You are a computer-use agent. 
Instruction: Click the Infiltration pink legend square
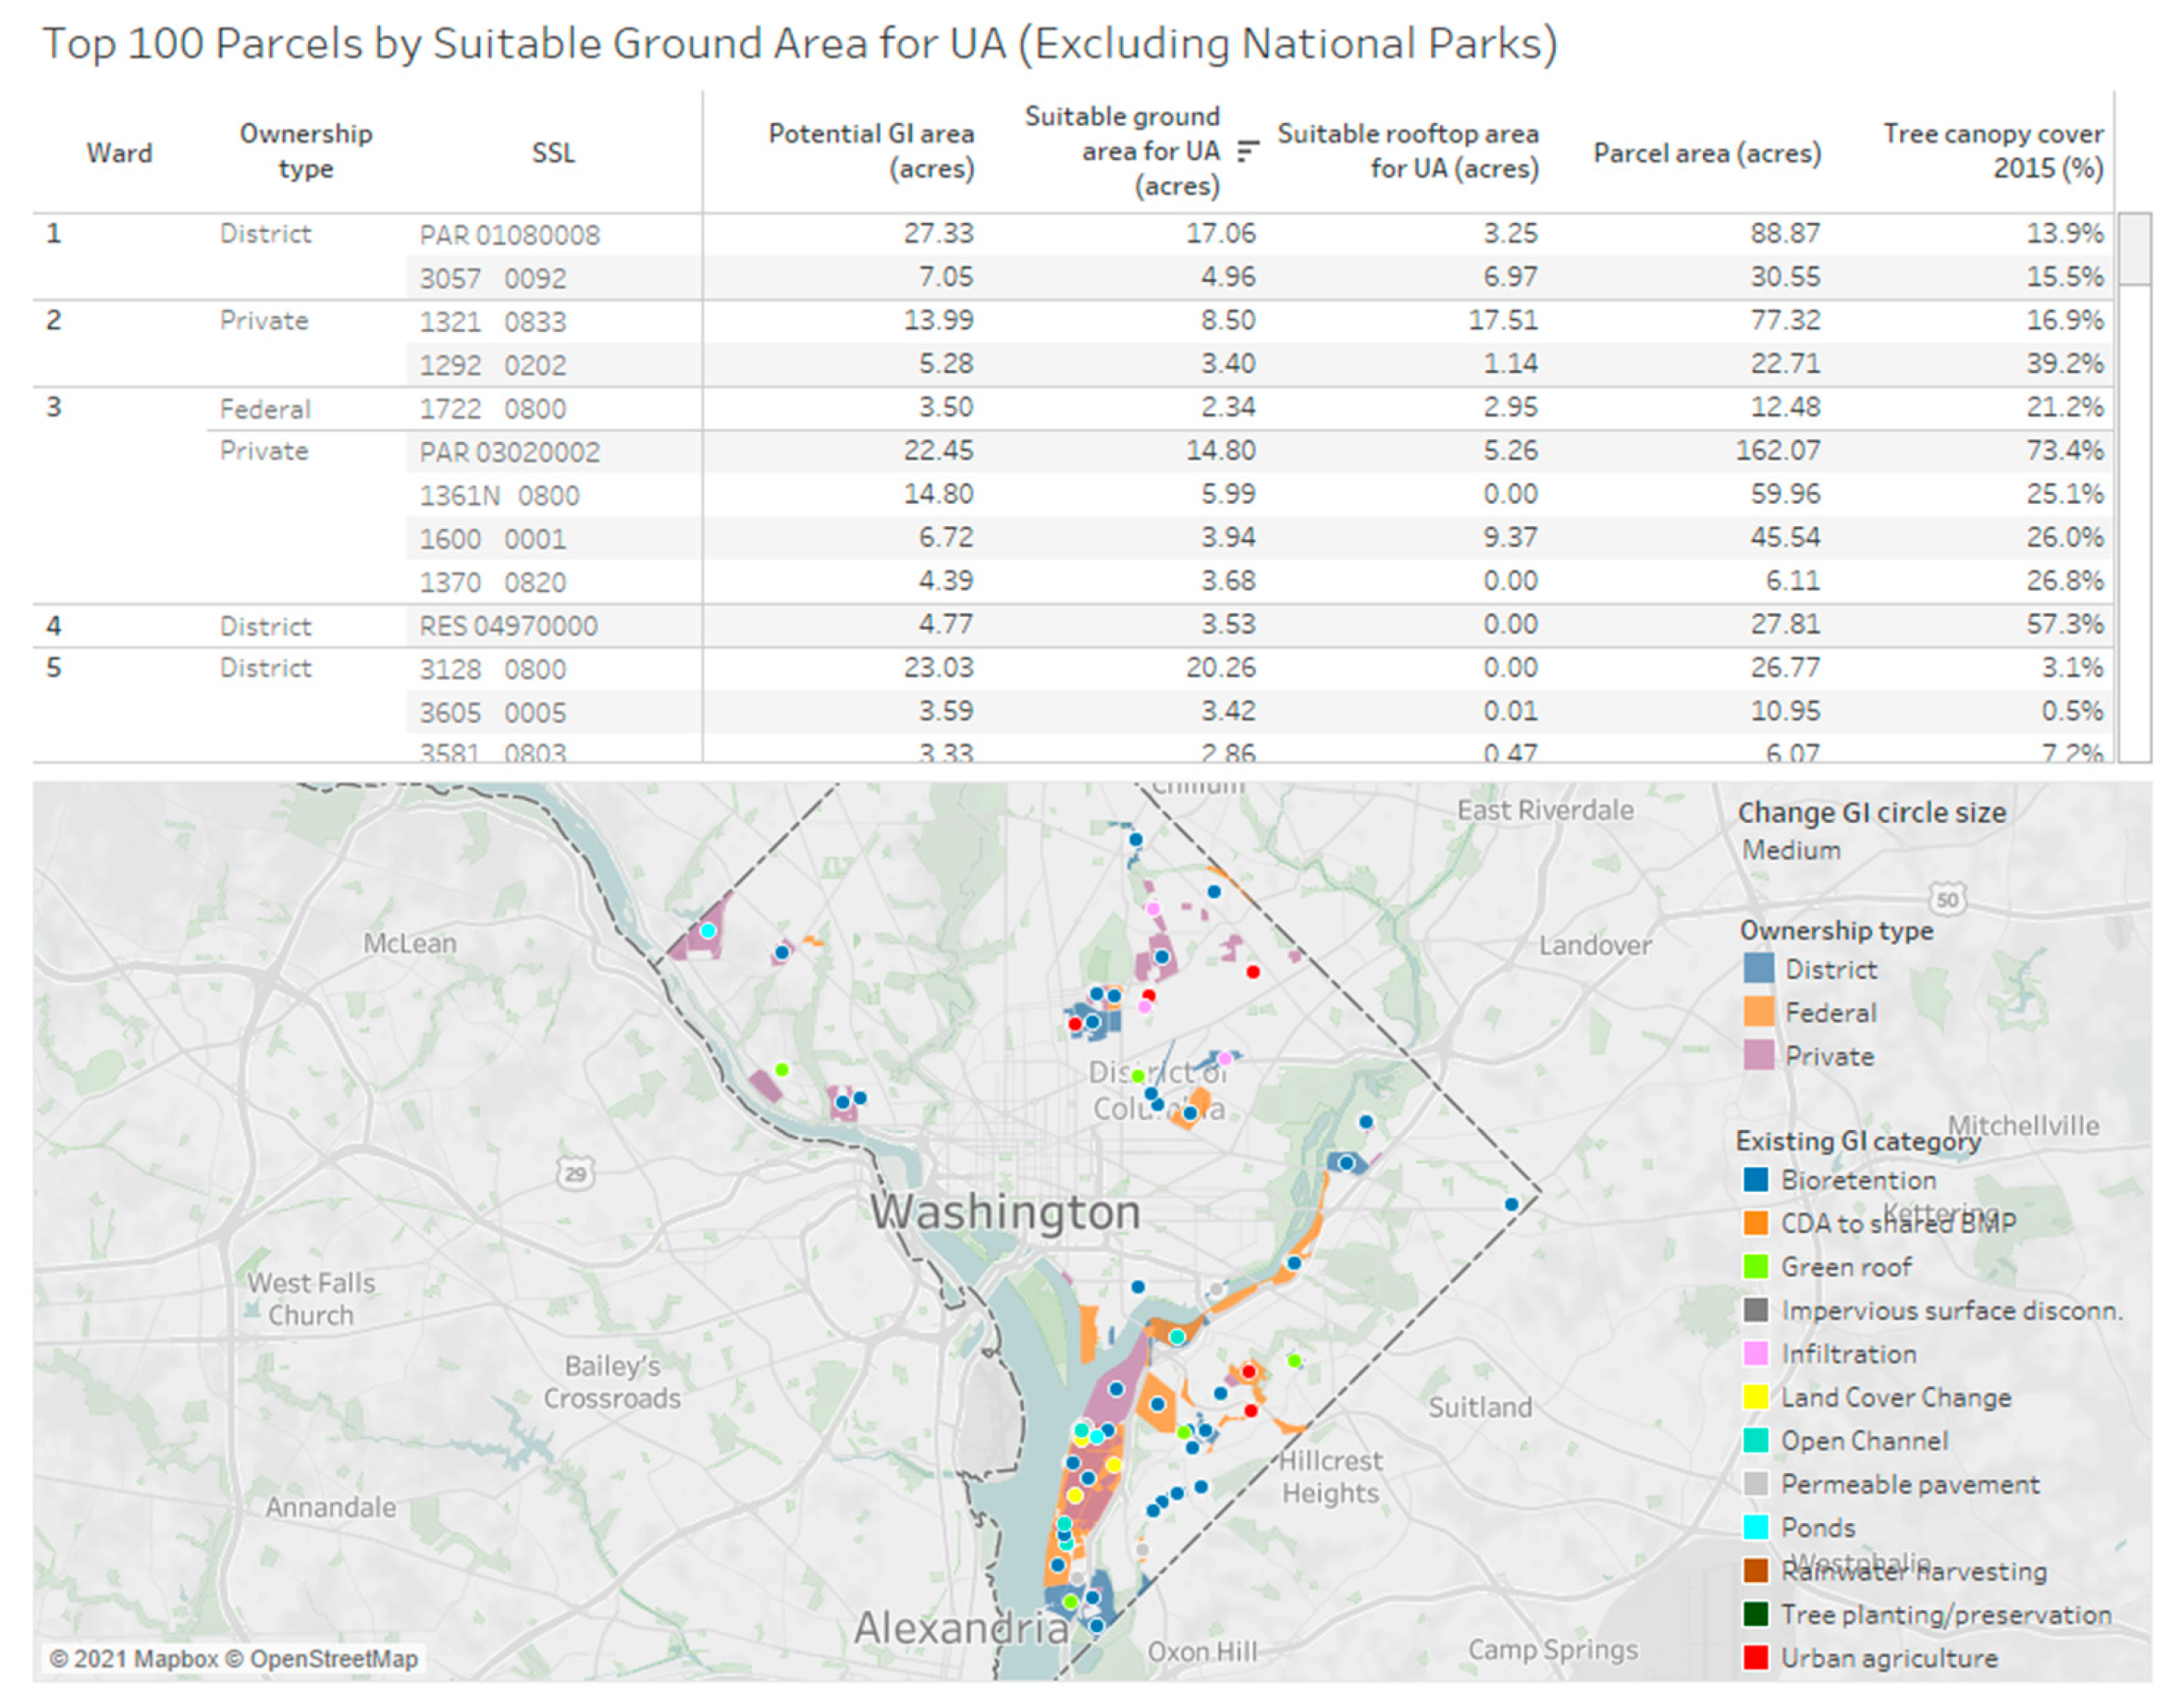tap(1755, 1353)
